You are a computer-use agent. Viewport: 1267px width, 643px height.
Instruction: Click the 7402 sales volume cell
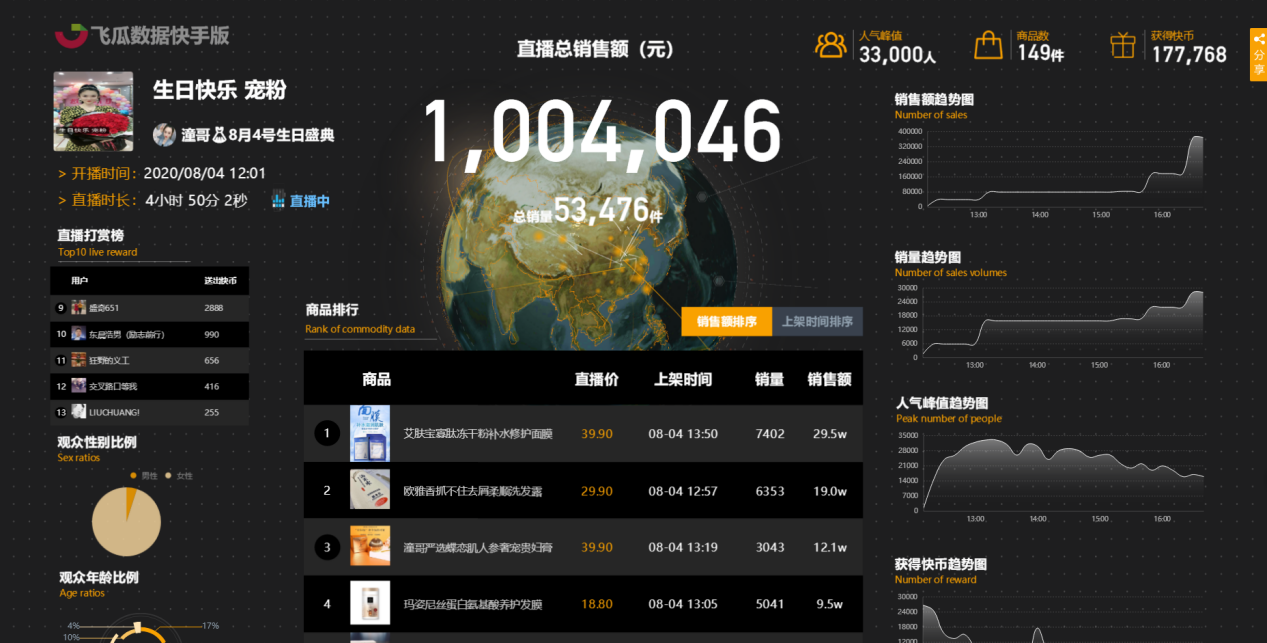click(770, 434)
